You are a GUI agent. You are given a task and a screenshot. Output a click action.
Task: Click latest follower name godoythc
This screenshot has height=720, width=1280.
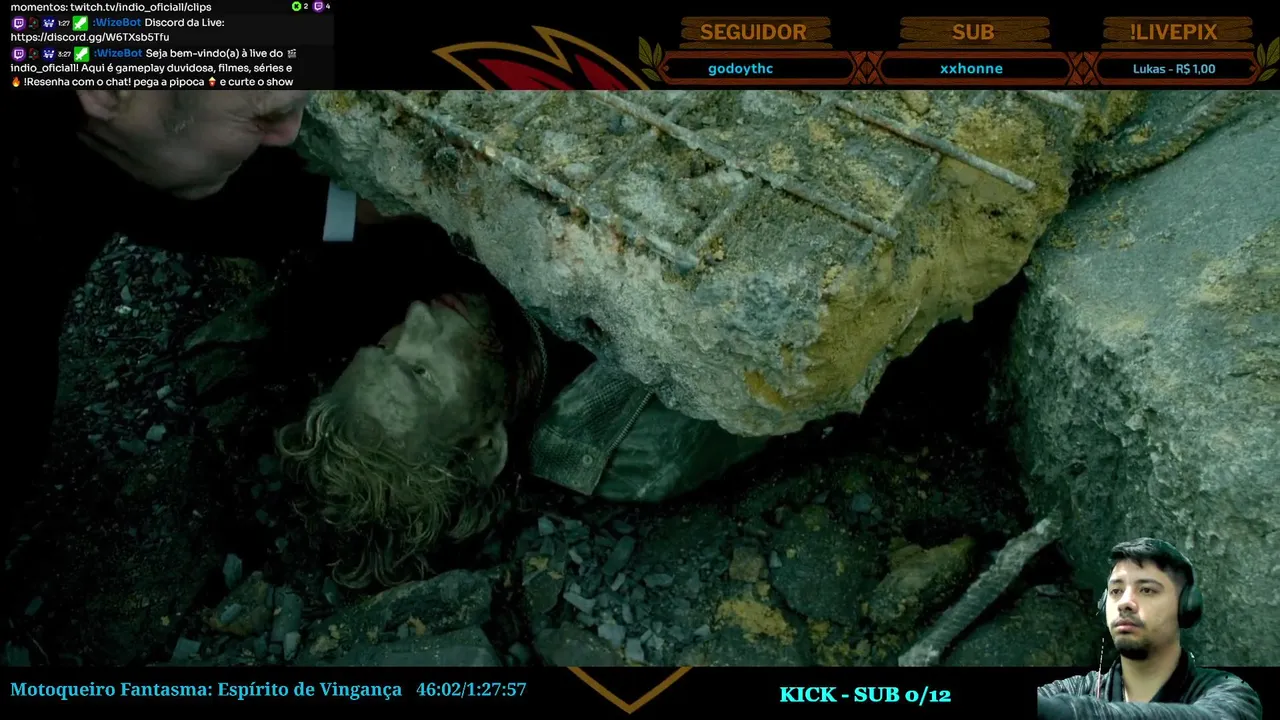[740, 69]
